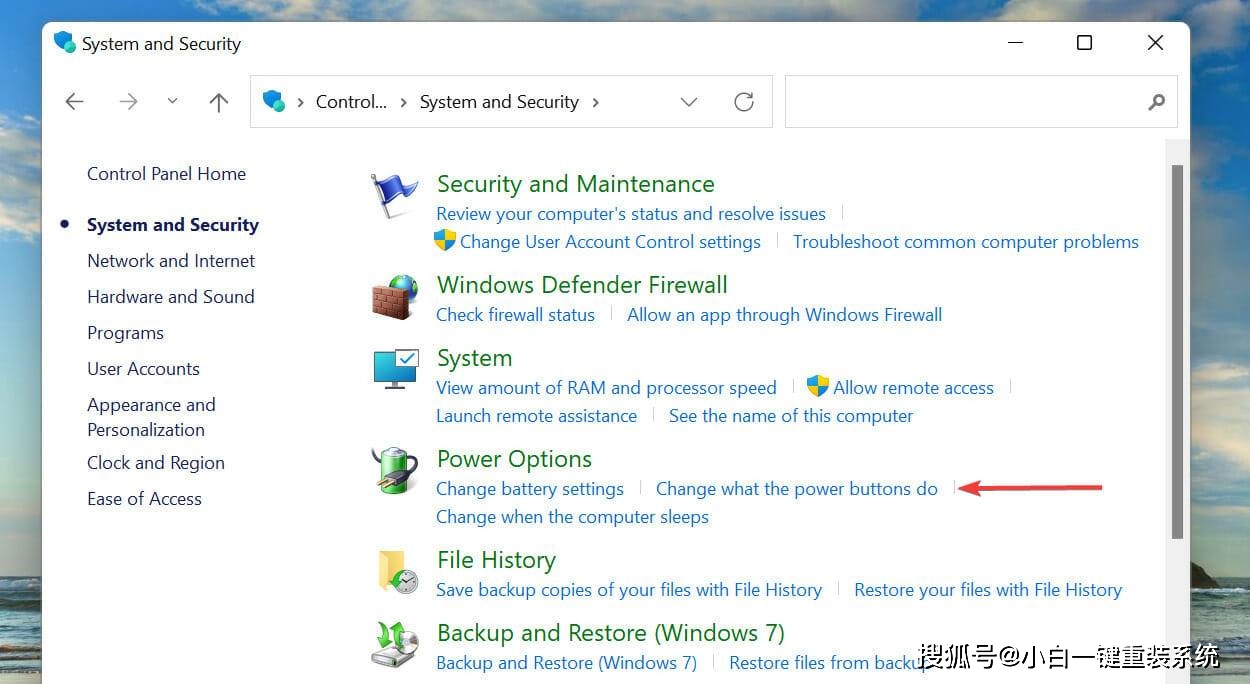Image resolution: width=1250 pixels, height=684 pixels.
Task: Click Launch remote assistance
Action: pyautogui.click(x=536, y=416)
